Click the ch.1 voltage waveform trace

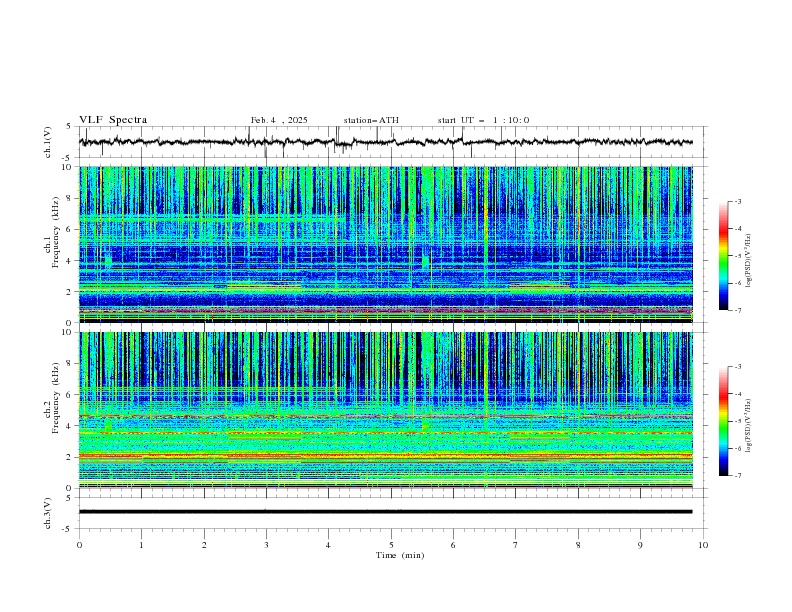(385, 142)
